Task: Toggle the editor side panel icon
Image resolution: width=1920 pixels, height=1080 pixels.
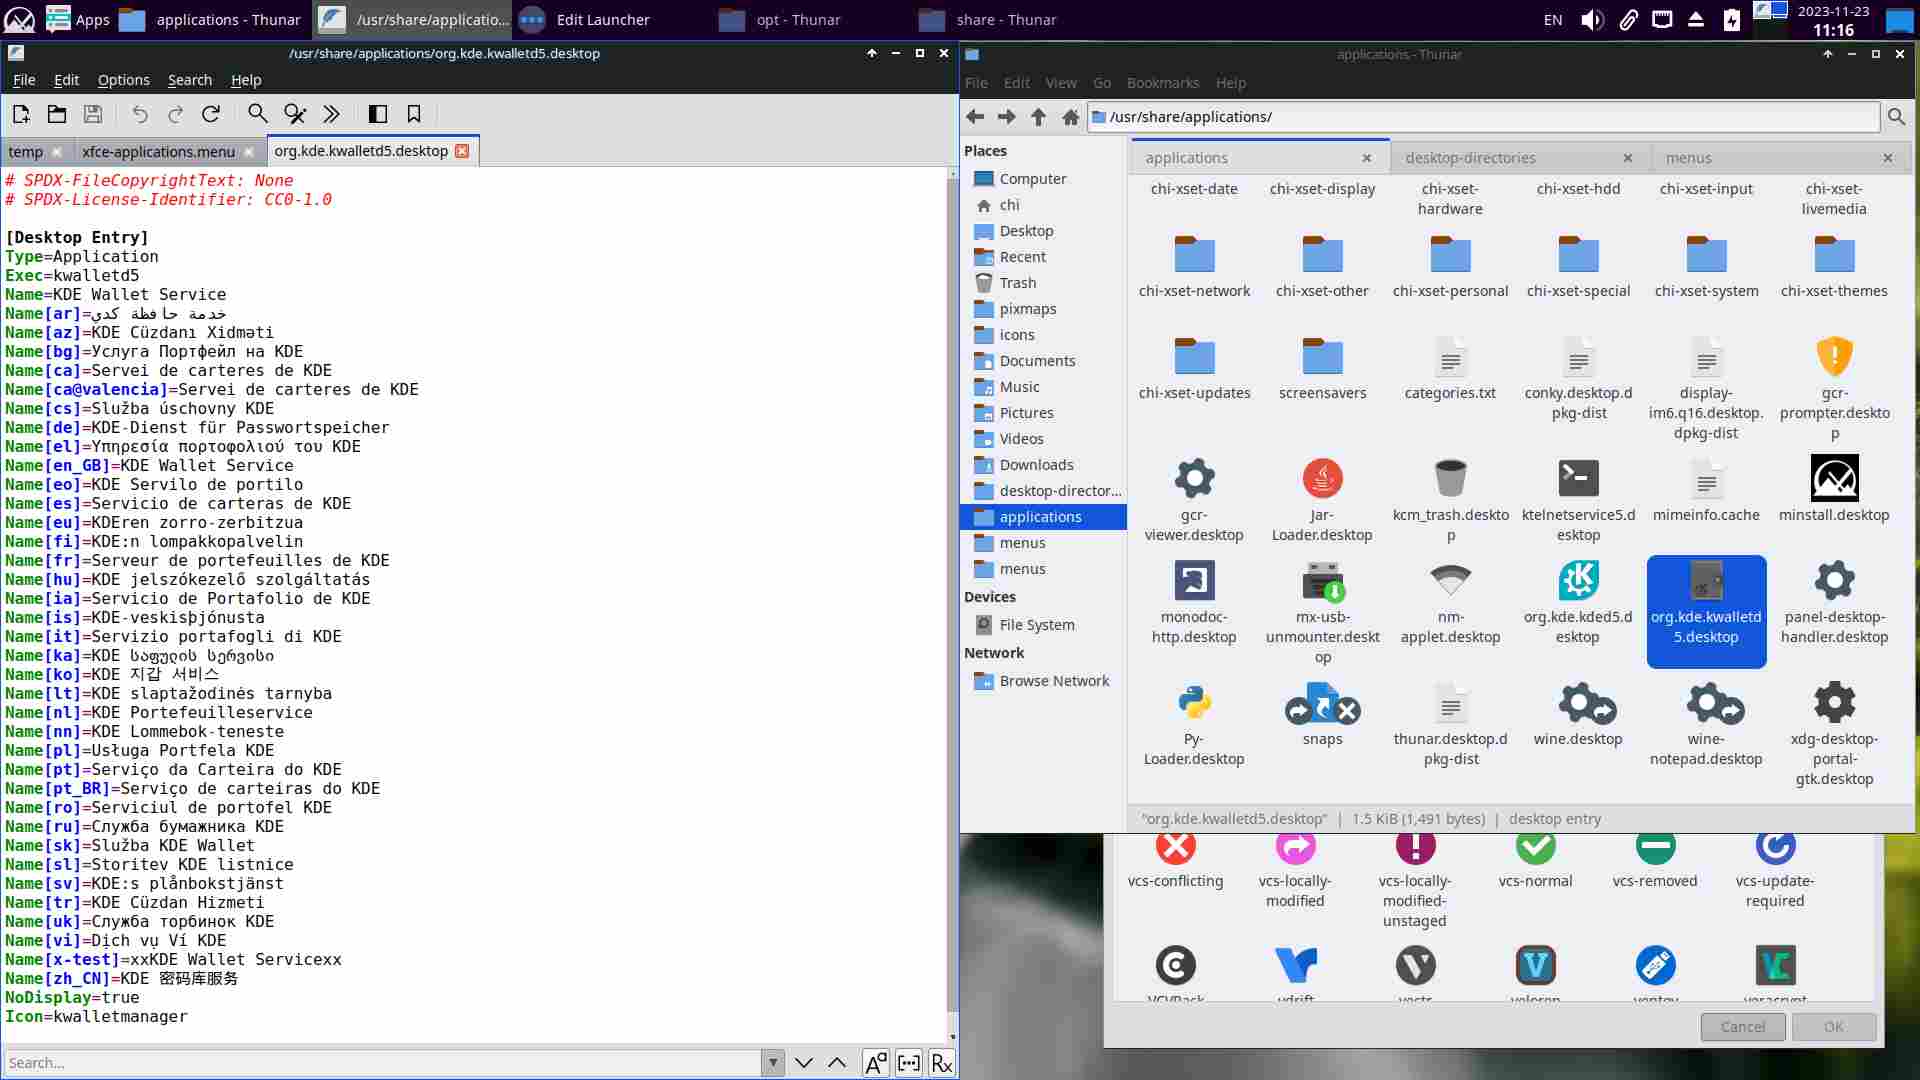Action: pyautogui.click(x=378, y=114)
